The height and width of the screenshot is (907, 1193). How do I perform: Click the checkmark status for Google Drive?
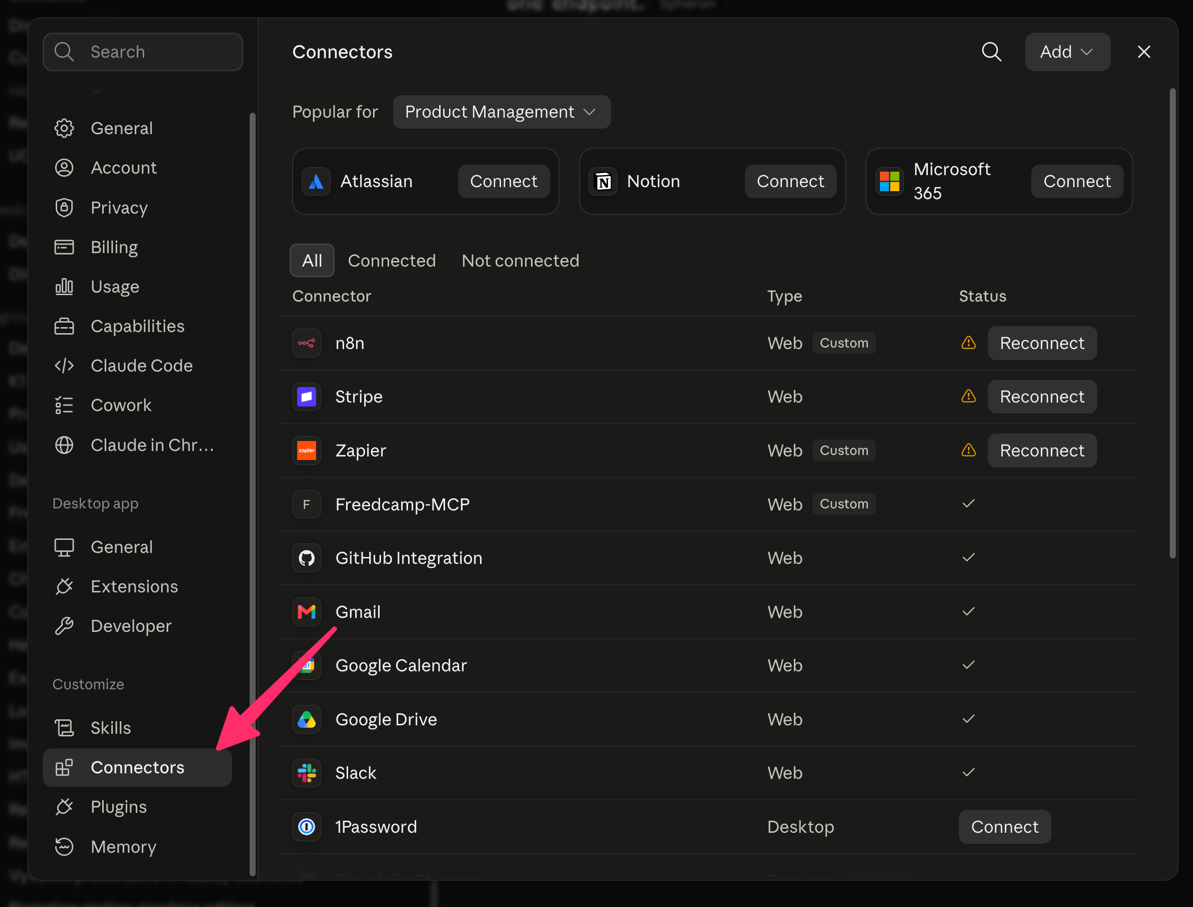(x=968, y=718)
